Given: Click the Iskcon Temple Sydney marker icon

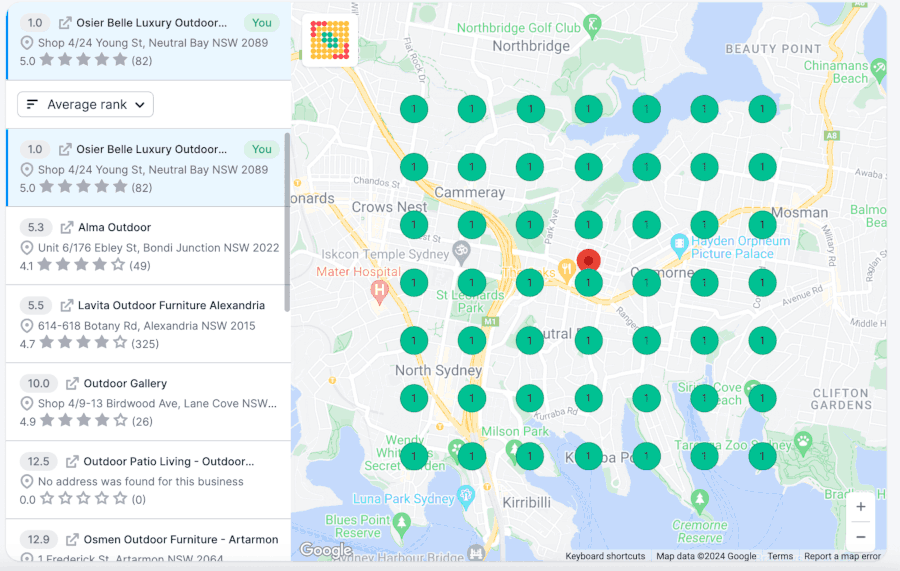Looking at the screenshot, I should pyautogui.click(x=461, y=252).
